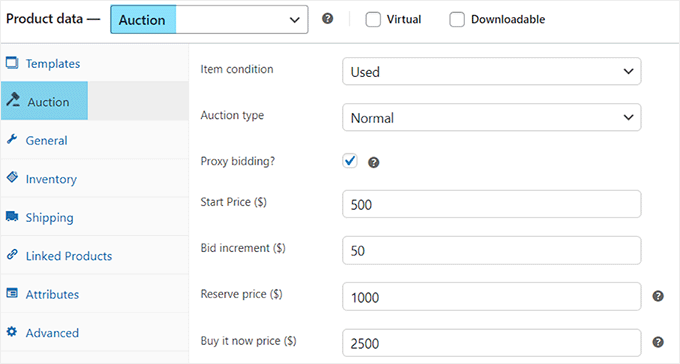
Task: Open the Auction type dropdown
Action: pyautogui.click(x=491, y=118)
